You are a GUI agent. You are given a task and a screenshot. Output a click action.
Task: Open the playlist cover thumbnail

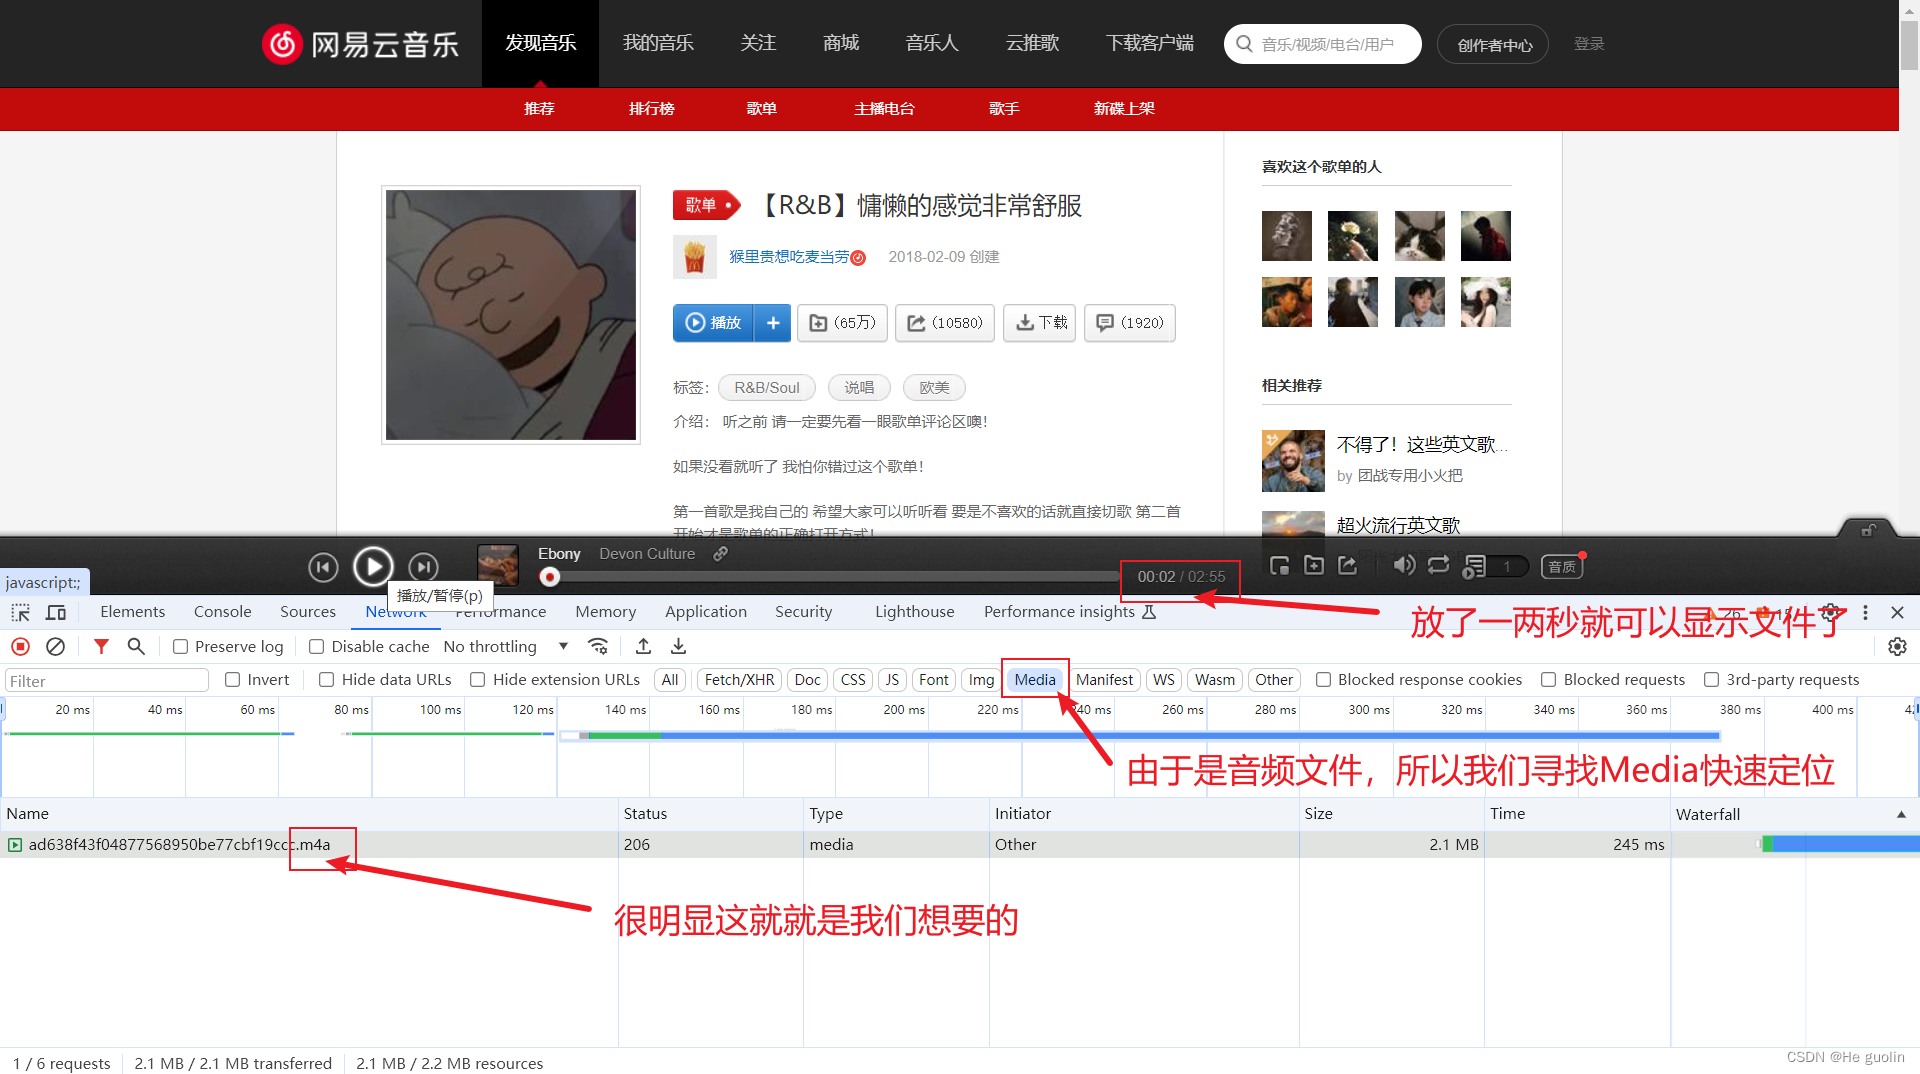(511, 315)
